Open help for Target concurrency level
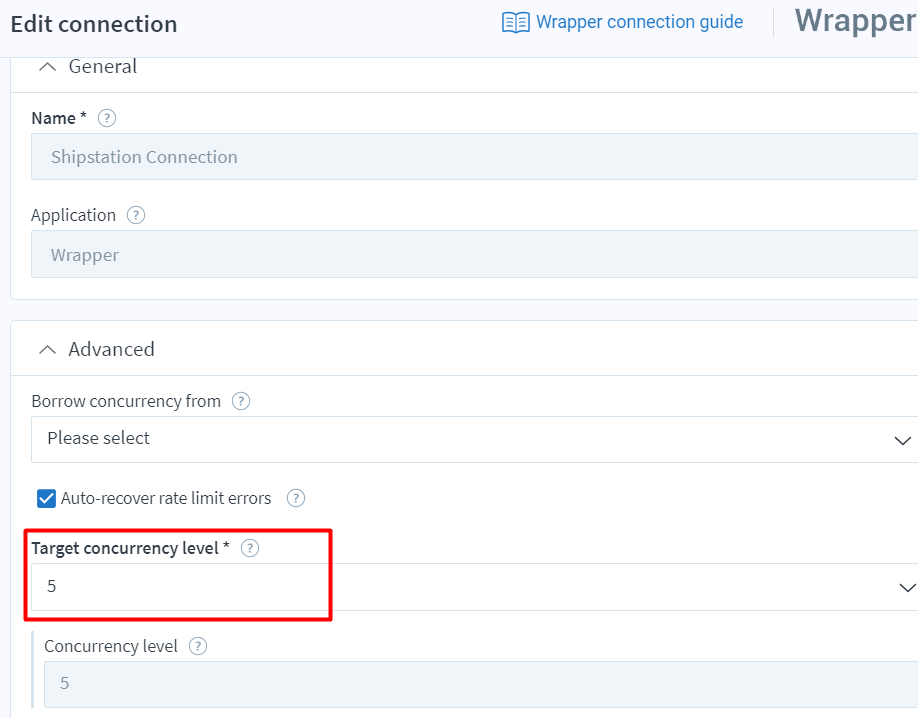 point(250,548)
